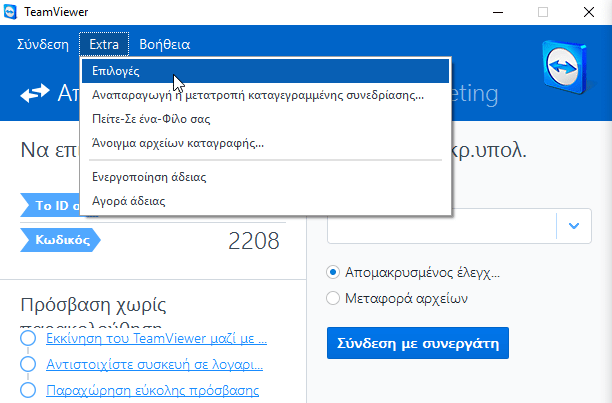The image size is (612, 403).
Task: Open Άνοιγμα αρχείων καταγραφής menu entry
Action: (265, 143)
